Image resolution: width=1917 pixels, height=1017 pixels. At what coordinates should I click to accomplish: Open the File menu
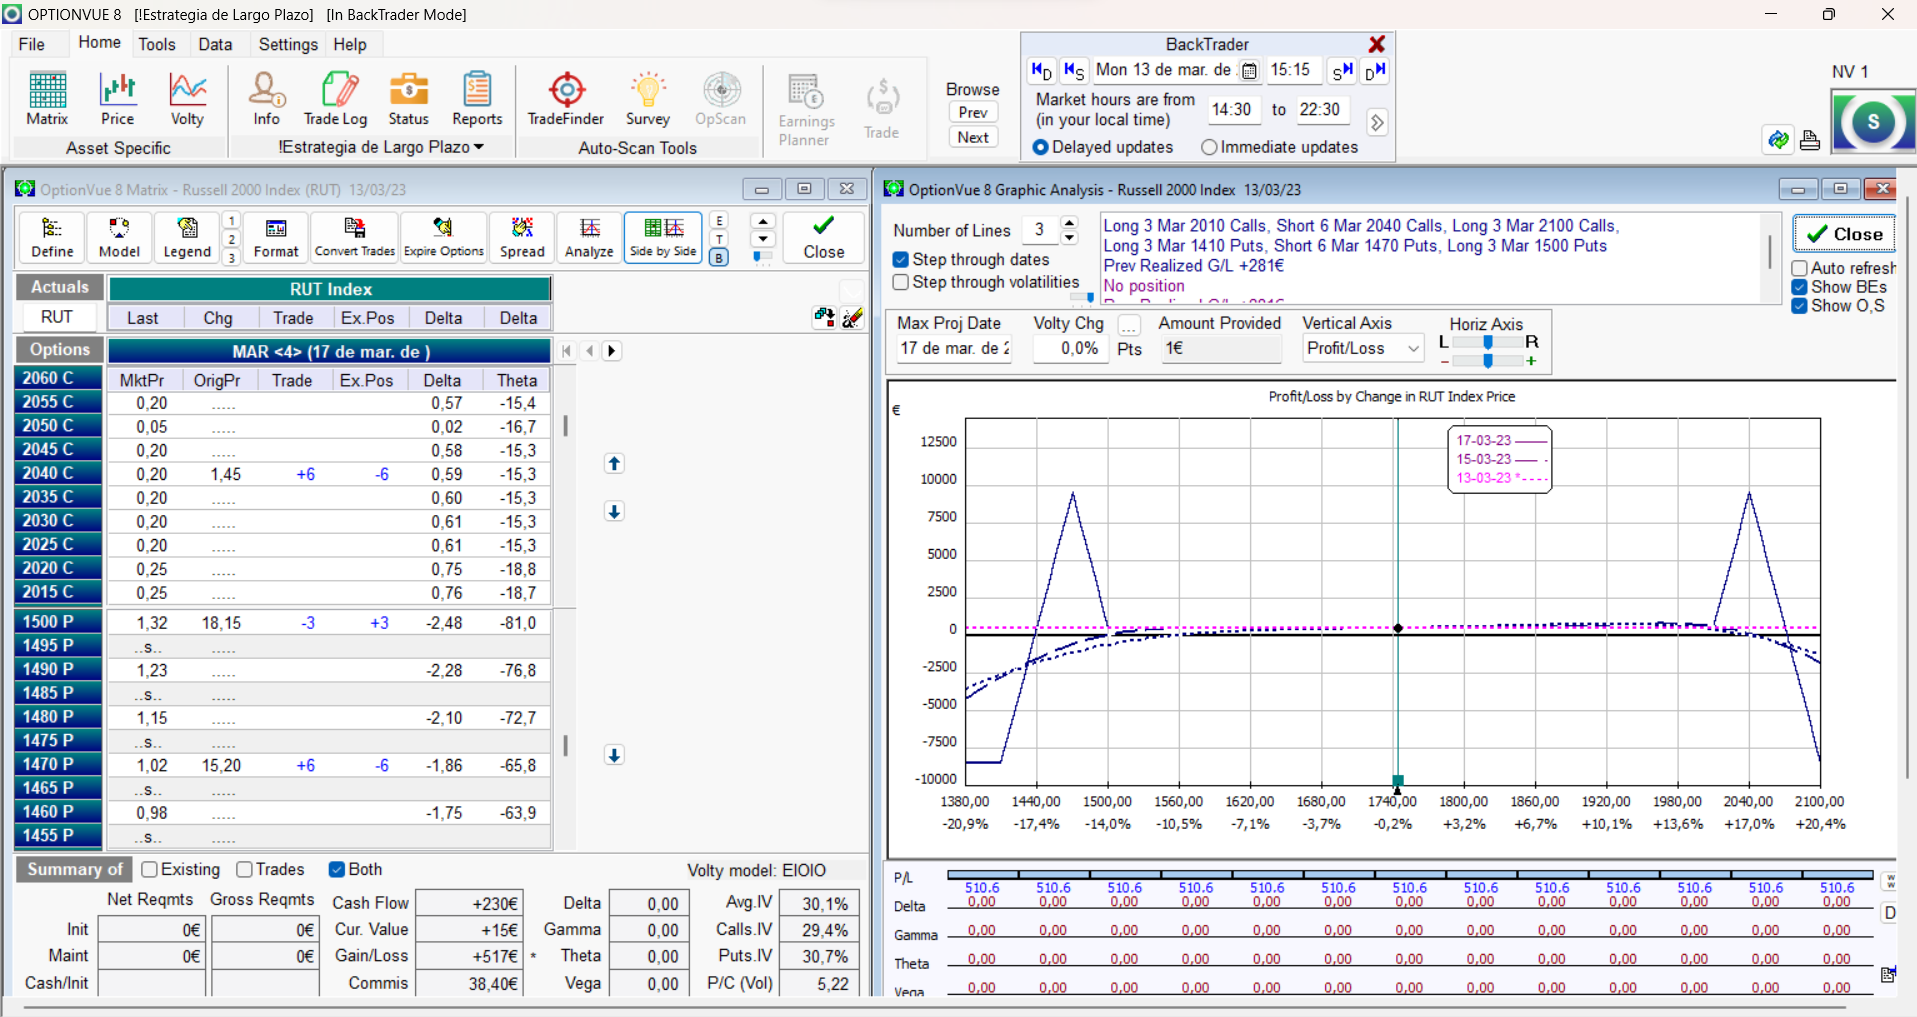click(32, 44)
